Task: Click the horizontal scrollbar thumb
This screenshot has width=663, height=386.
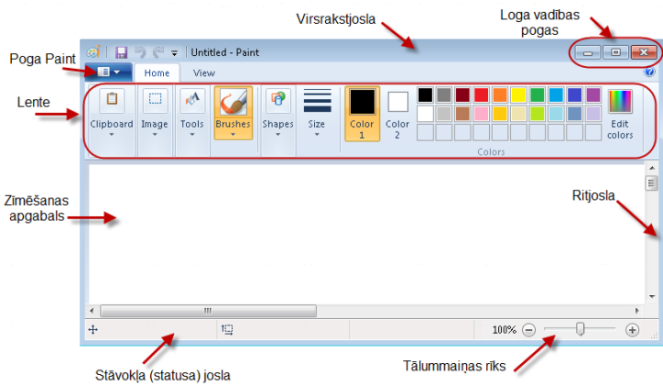Action: tap(208, 311)
